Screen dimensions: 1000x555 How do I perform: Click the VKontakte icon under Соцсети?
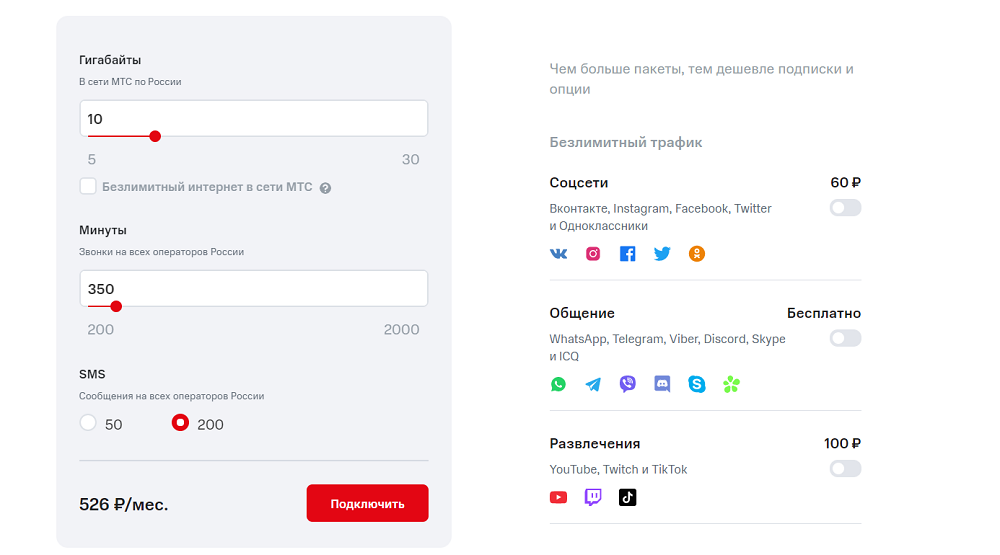[x=558, y=254]
